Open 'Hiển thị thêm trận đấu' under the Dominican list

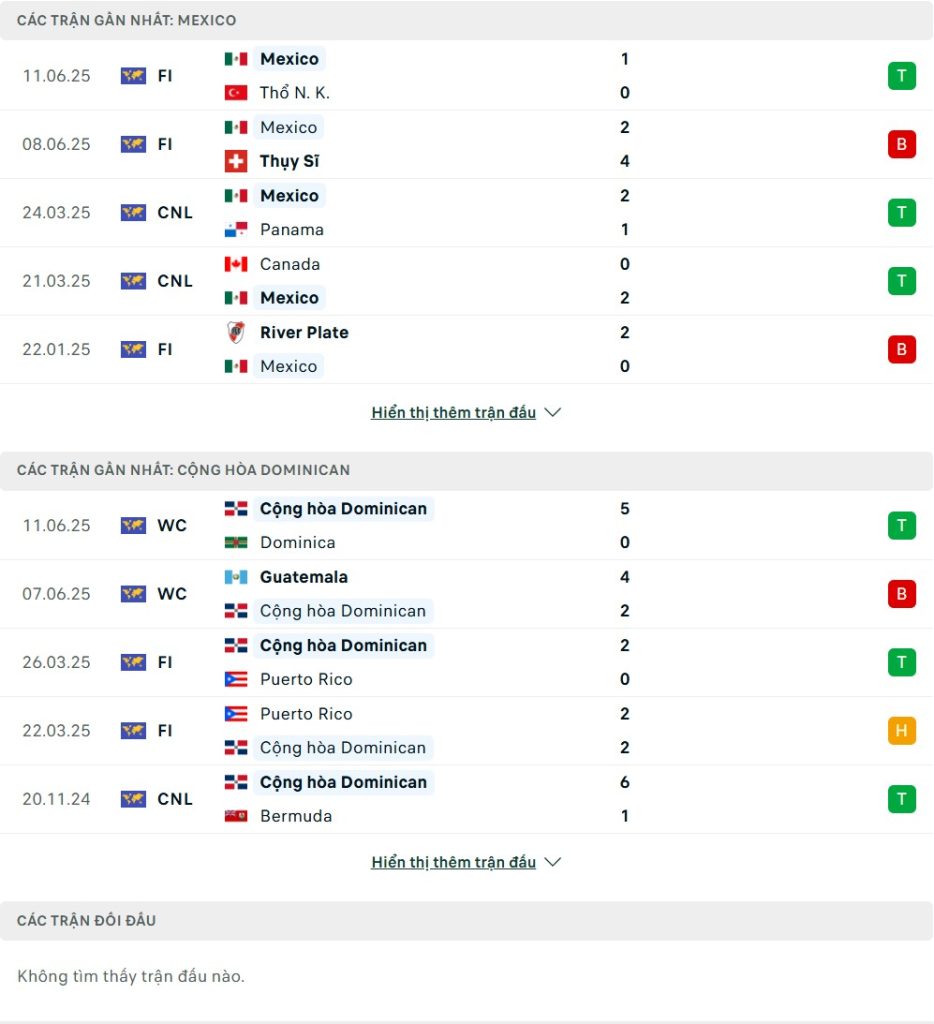453,862
